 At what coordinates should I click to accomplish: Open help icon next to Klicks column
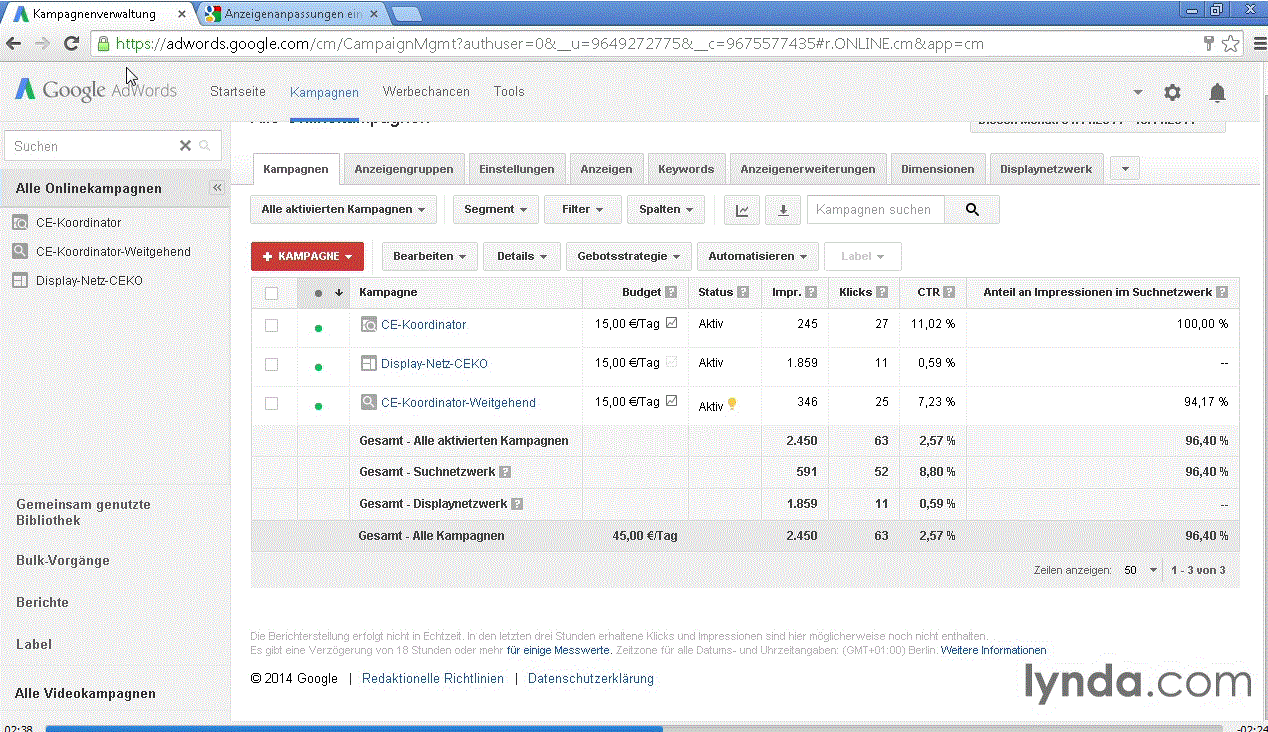pyautogui.click(x=881, y=293)
